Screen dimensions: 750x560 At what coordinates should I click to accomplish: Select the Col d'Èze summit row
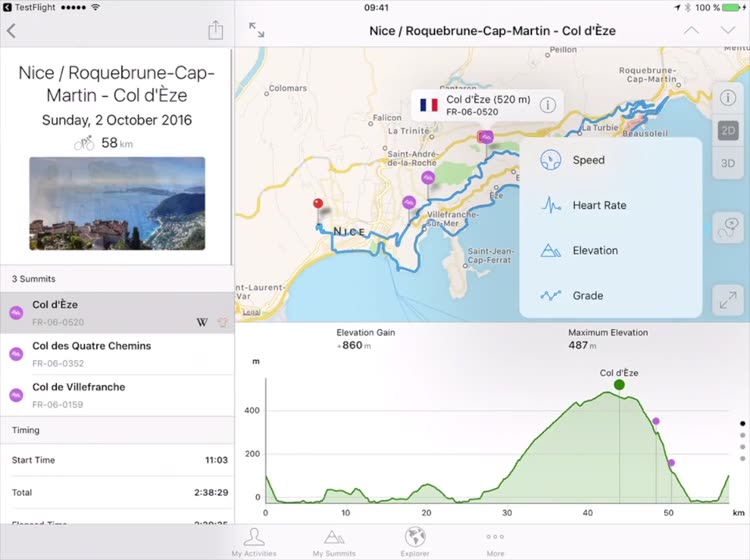pos(117,313)
